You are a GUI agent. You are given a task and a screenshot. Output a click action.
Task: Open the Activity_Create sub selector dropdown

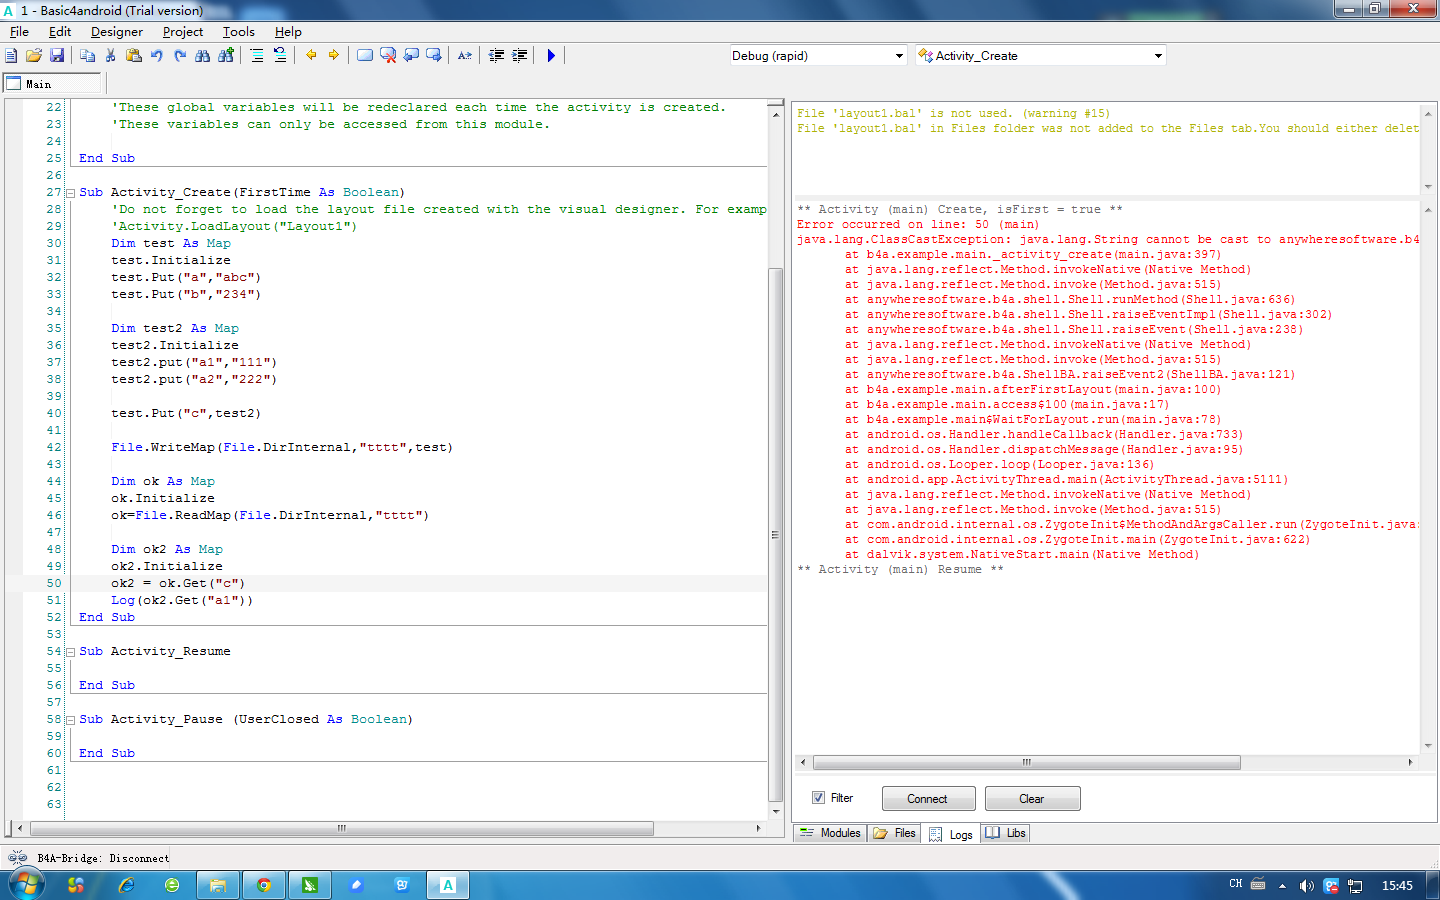click(1158, 56)
